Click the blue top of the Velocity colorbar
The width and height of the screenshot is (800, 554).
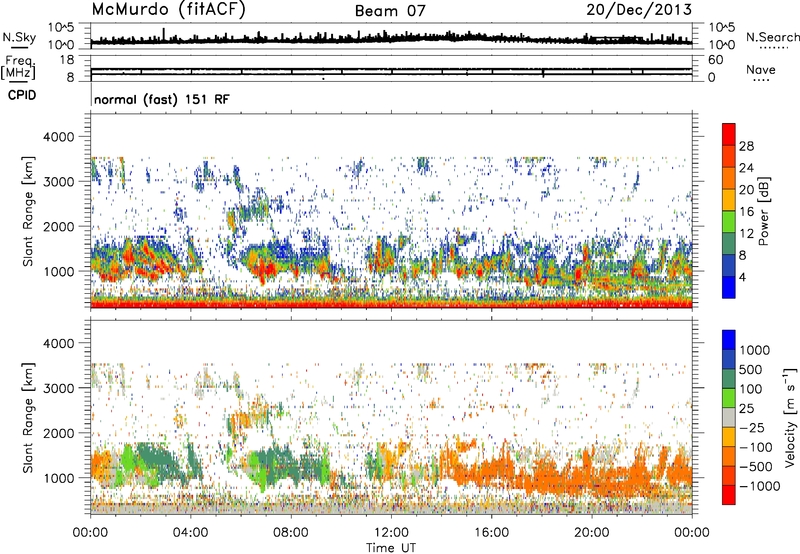(x=729, y=339)
